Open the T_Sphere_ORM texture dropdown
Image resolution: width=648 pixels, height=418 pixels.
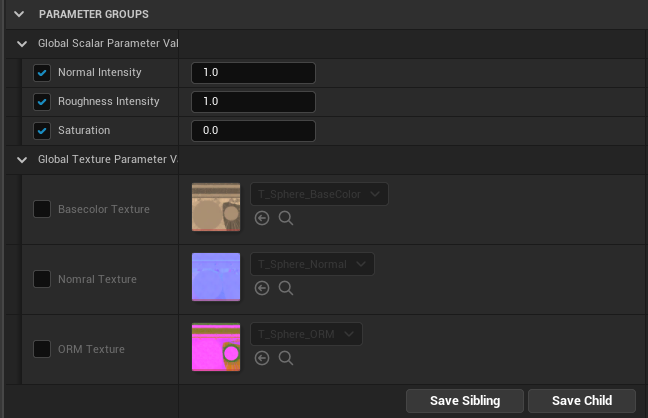(306, 334)
